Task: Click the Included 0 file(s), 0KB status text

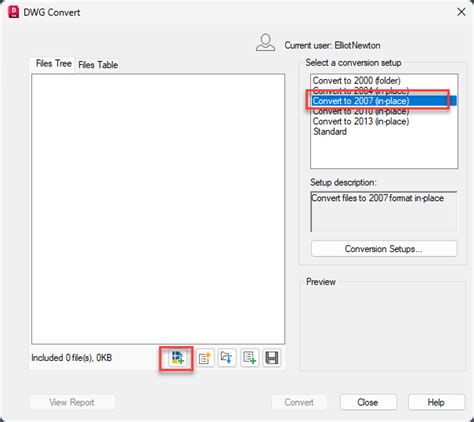Action: point(72,358)
